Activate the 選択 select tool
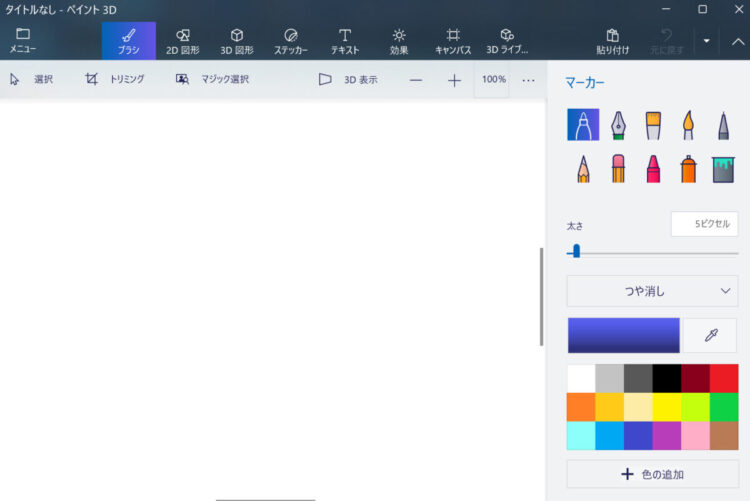750x501 pixels. coord(32,79)
